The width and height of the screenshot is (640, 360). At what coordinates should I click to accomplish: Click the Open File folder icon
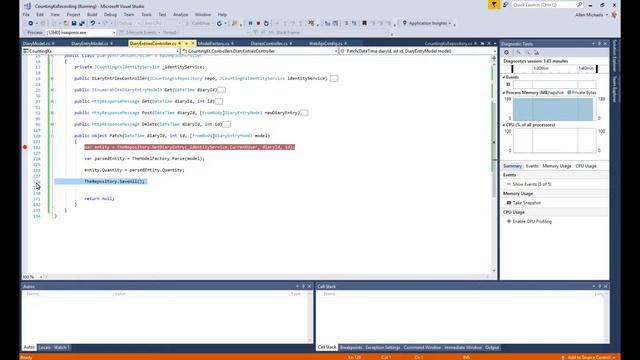(x=66, y=23)
